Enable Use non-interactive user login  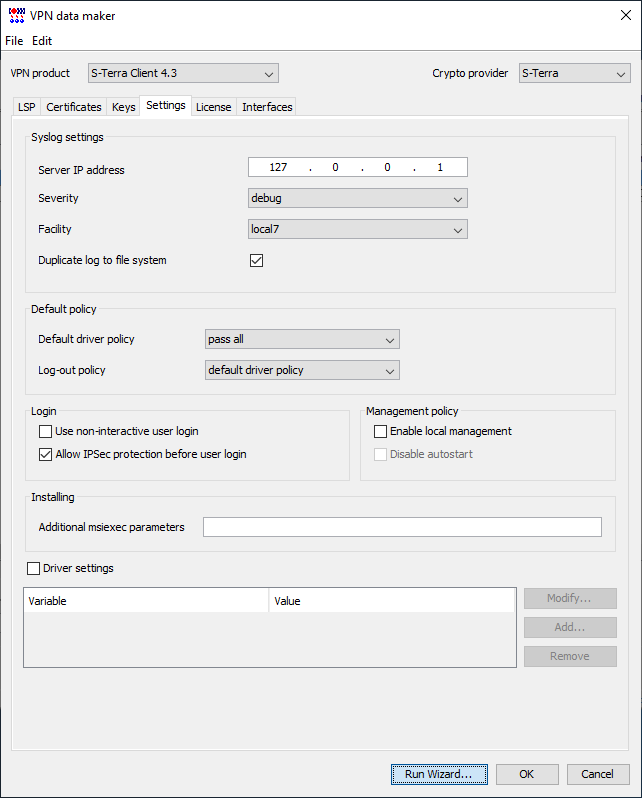45,432
